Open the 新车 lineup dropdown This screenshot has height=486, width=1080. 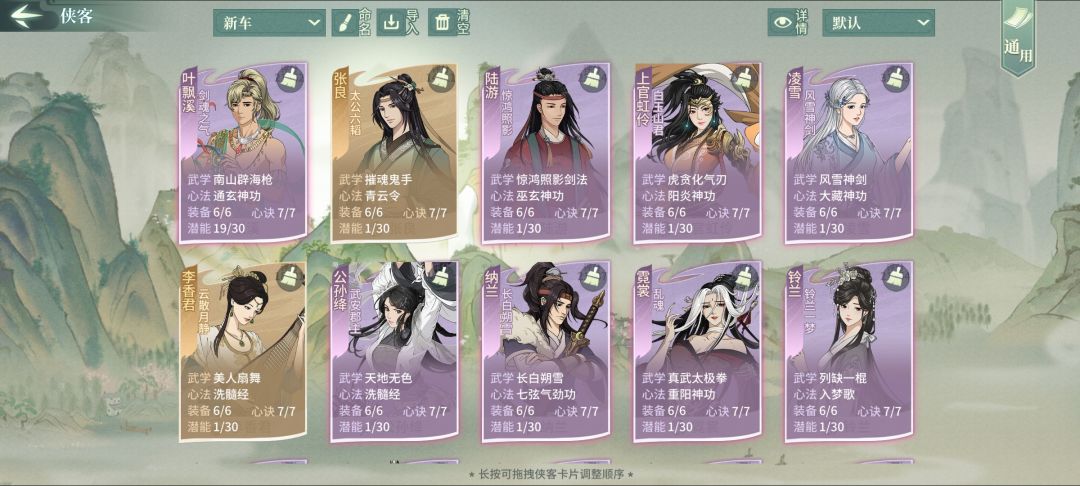269,23
